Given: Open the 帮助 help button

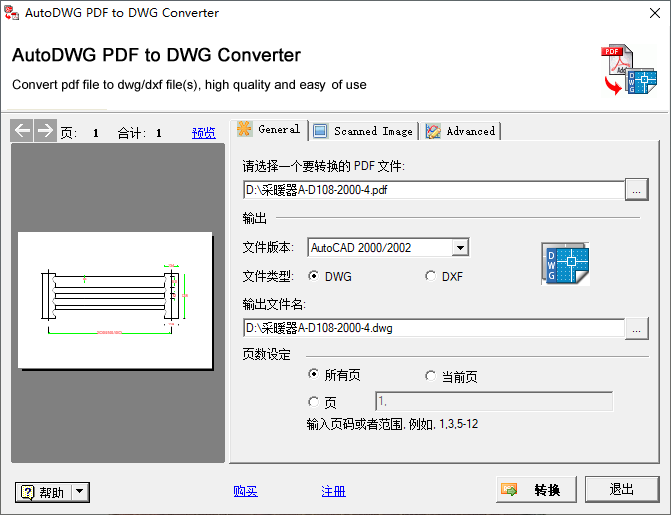Looking at the screenshot, I should point(45,492).
